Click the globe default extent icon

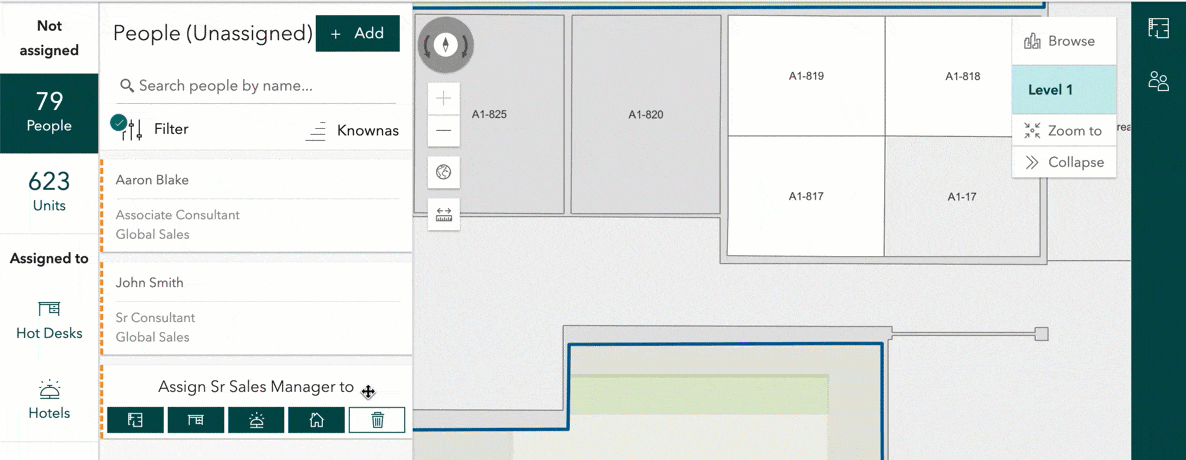(444, 172)
